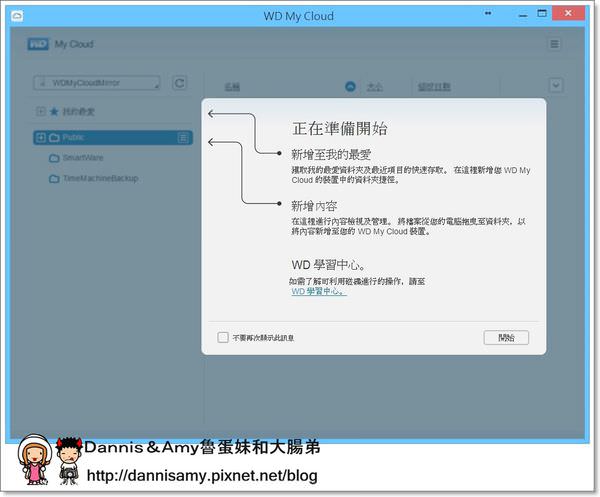Close the WD My Cloud window
The height and width of the screenshot is (497, 600).
tap(568, 13)
